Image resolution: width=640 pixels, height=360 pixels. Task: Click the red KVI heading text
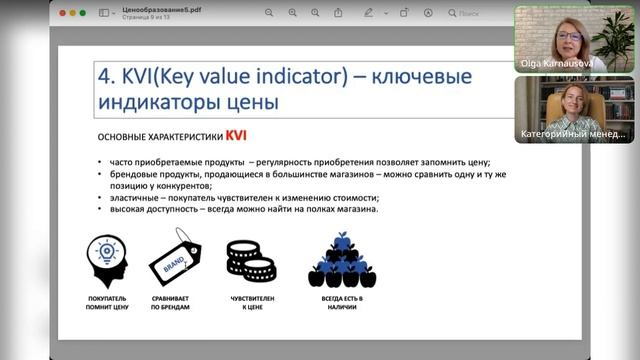point(236,136)
